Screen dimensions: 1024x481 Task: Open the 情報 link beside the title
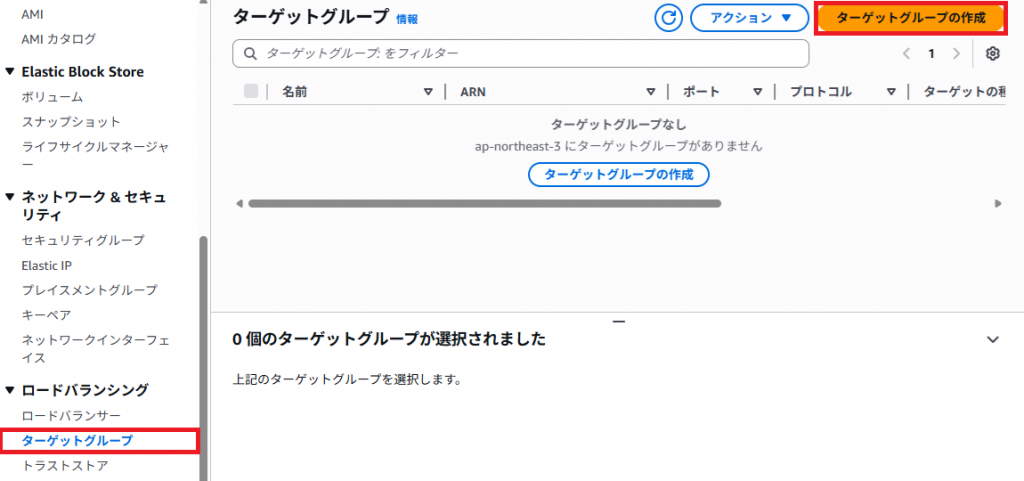[407, 19]
